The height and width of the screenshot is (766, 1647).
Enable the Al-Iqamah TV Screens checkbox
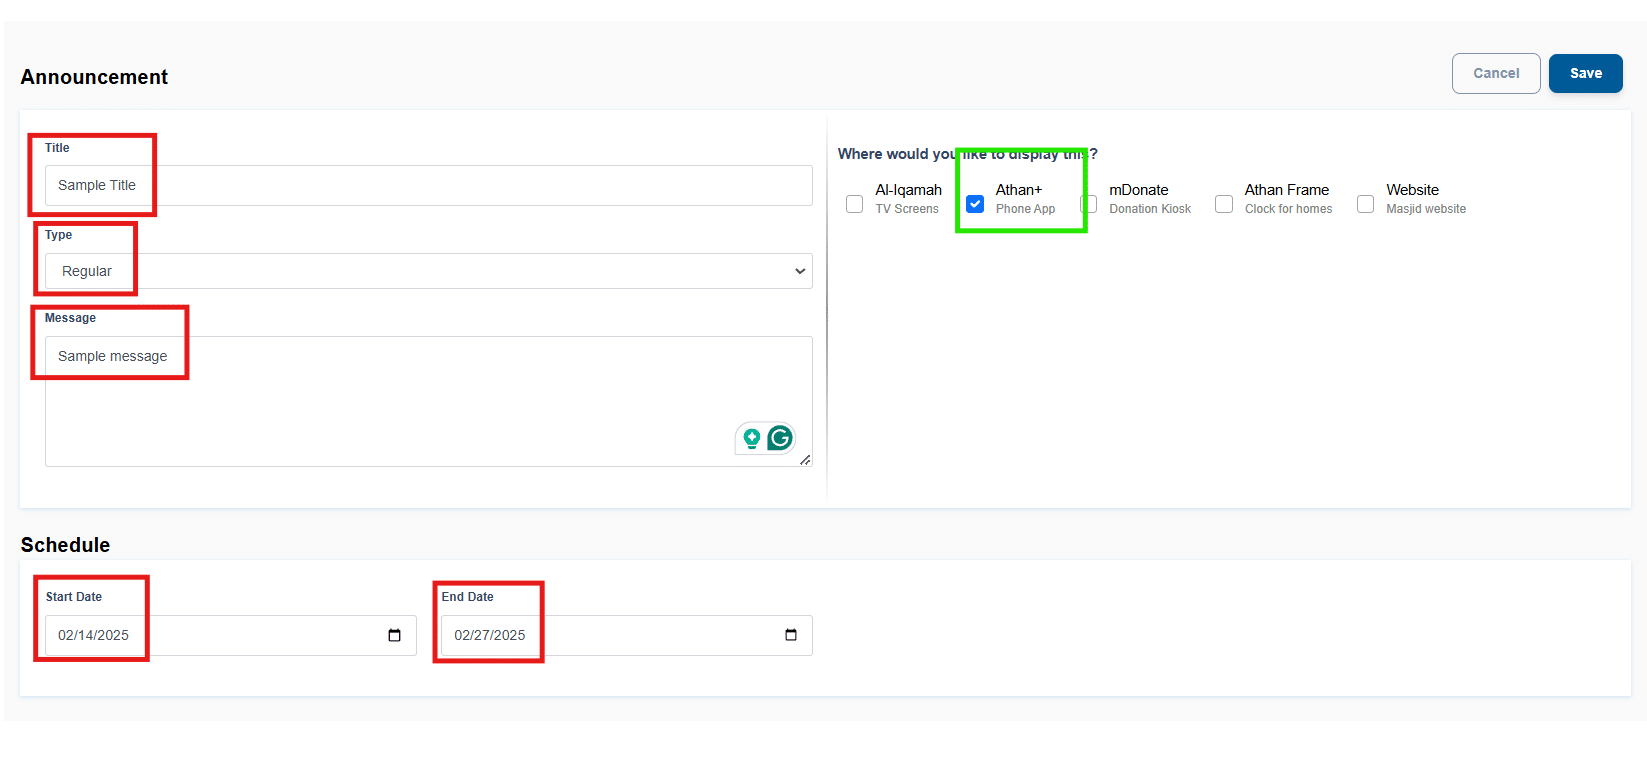coord(854,204)
